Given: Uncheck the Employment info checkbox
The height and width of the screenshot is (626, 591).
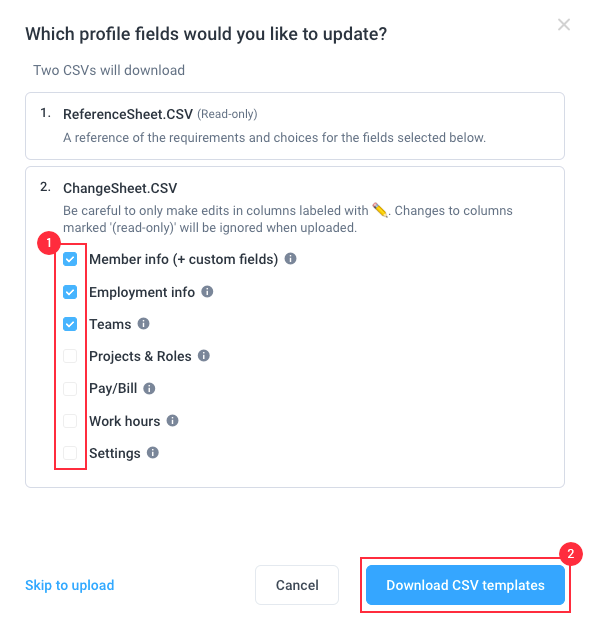Looking at the screenshot, I should click(70, 292).
